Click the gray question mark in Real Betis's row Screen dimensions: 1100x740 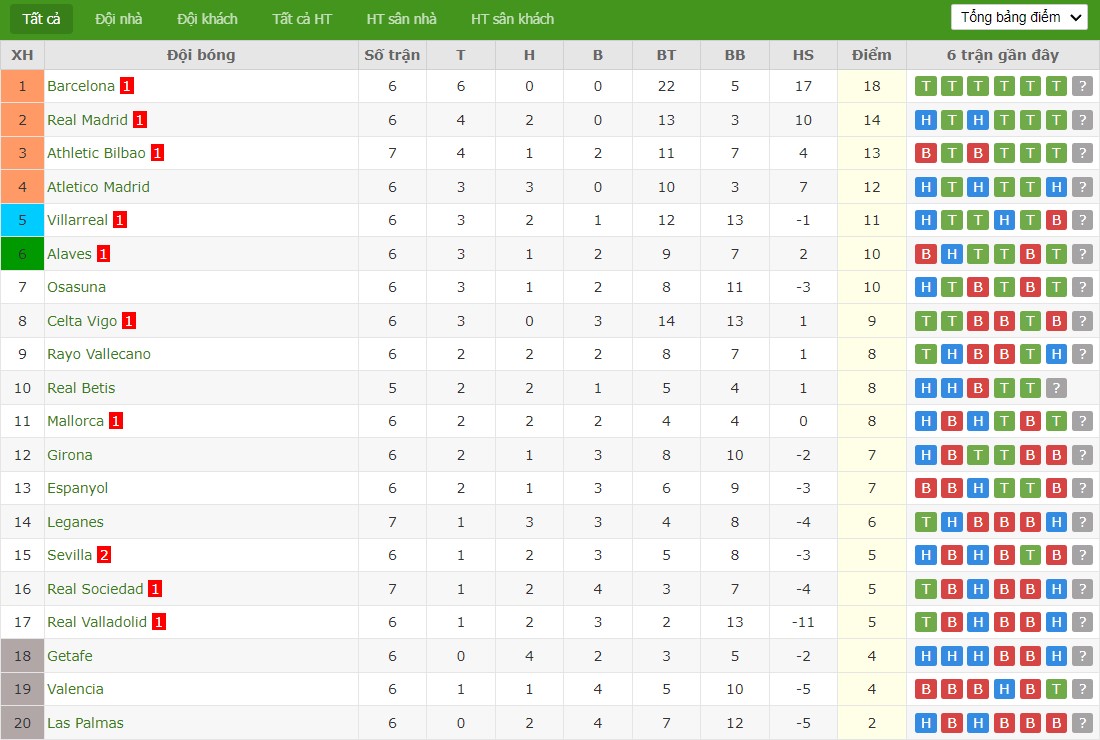(x=1056, y=388)
